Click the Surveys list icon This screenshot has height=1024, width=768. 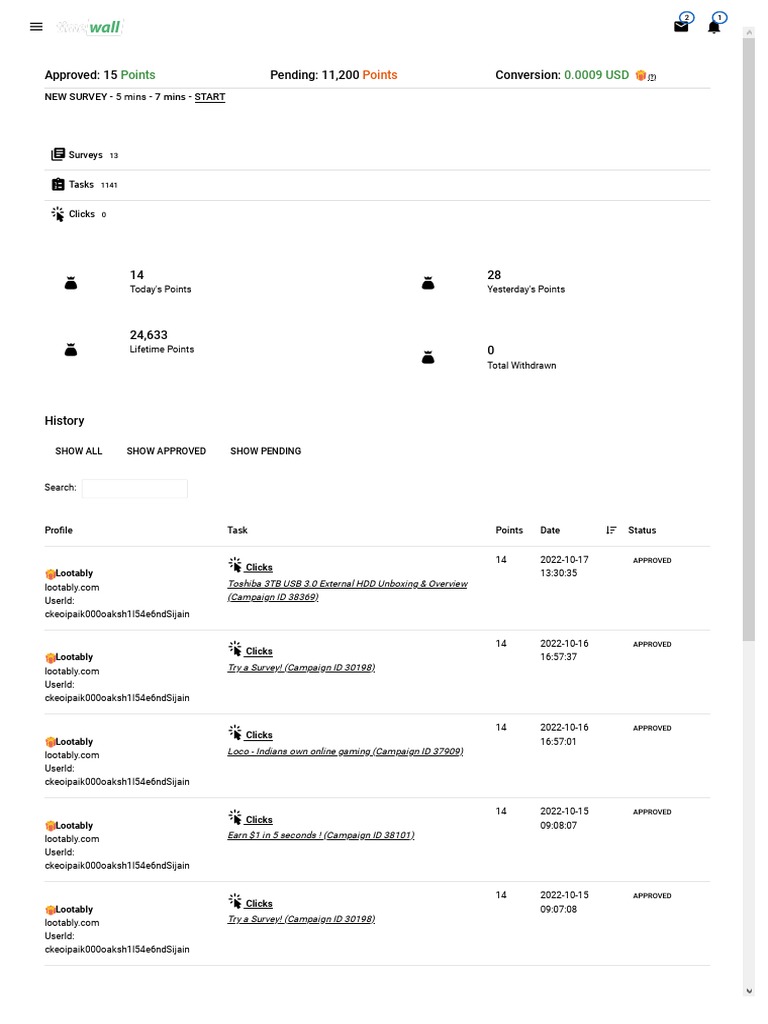coord(58,155)
